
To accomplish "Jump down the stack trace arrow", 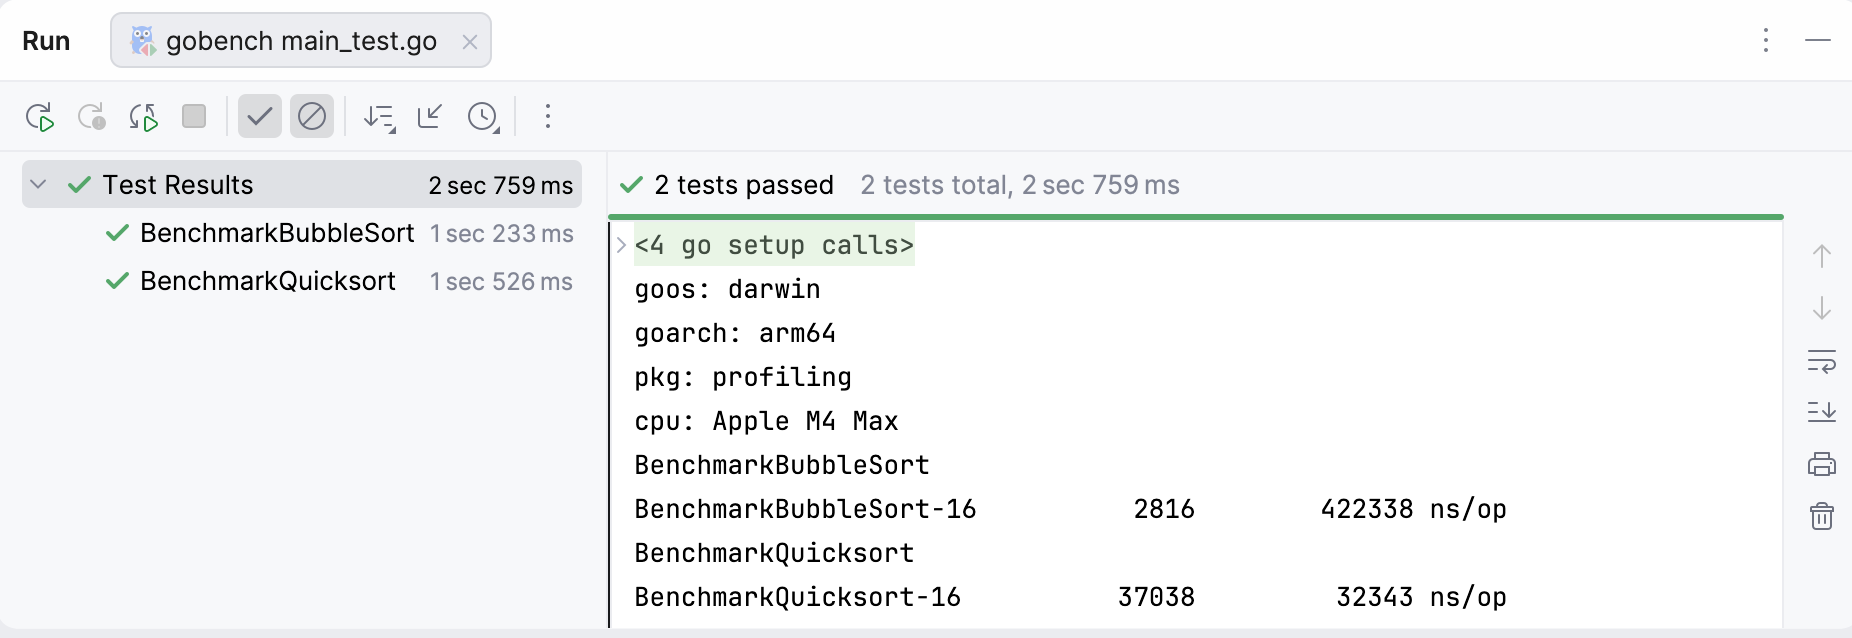I will tap(1822, 308).
